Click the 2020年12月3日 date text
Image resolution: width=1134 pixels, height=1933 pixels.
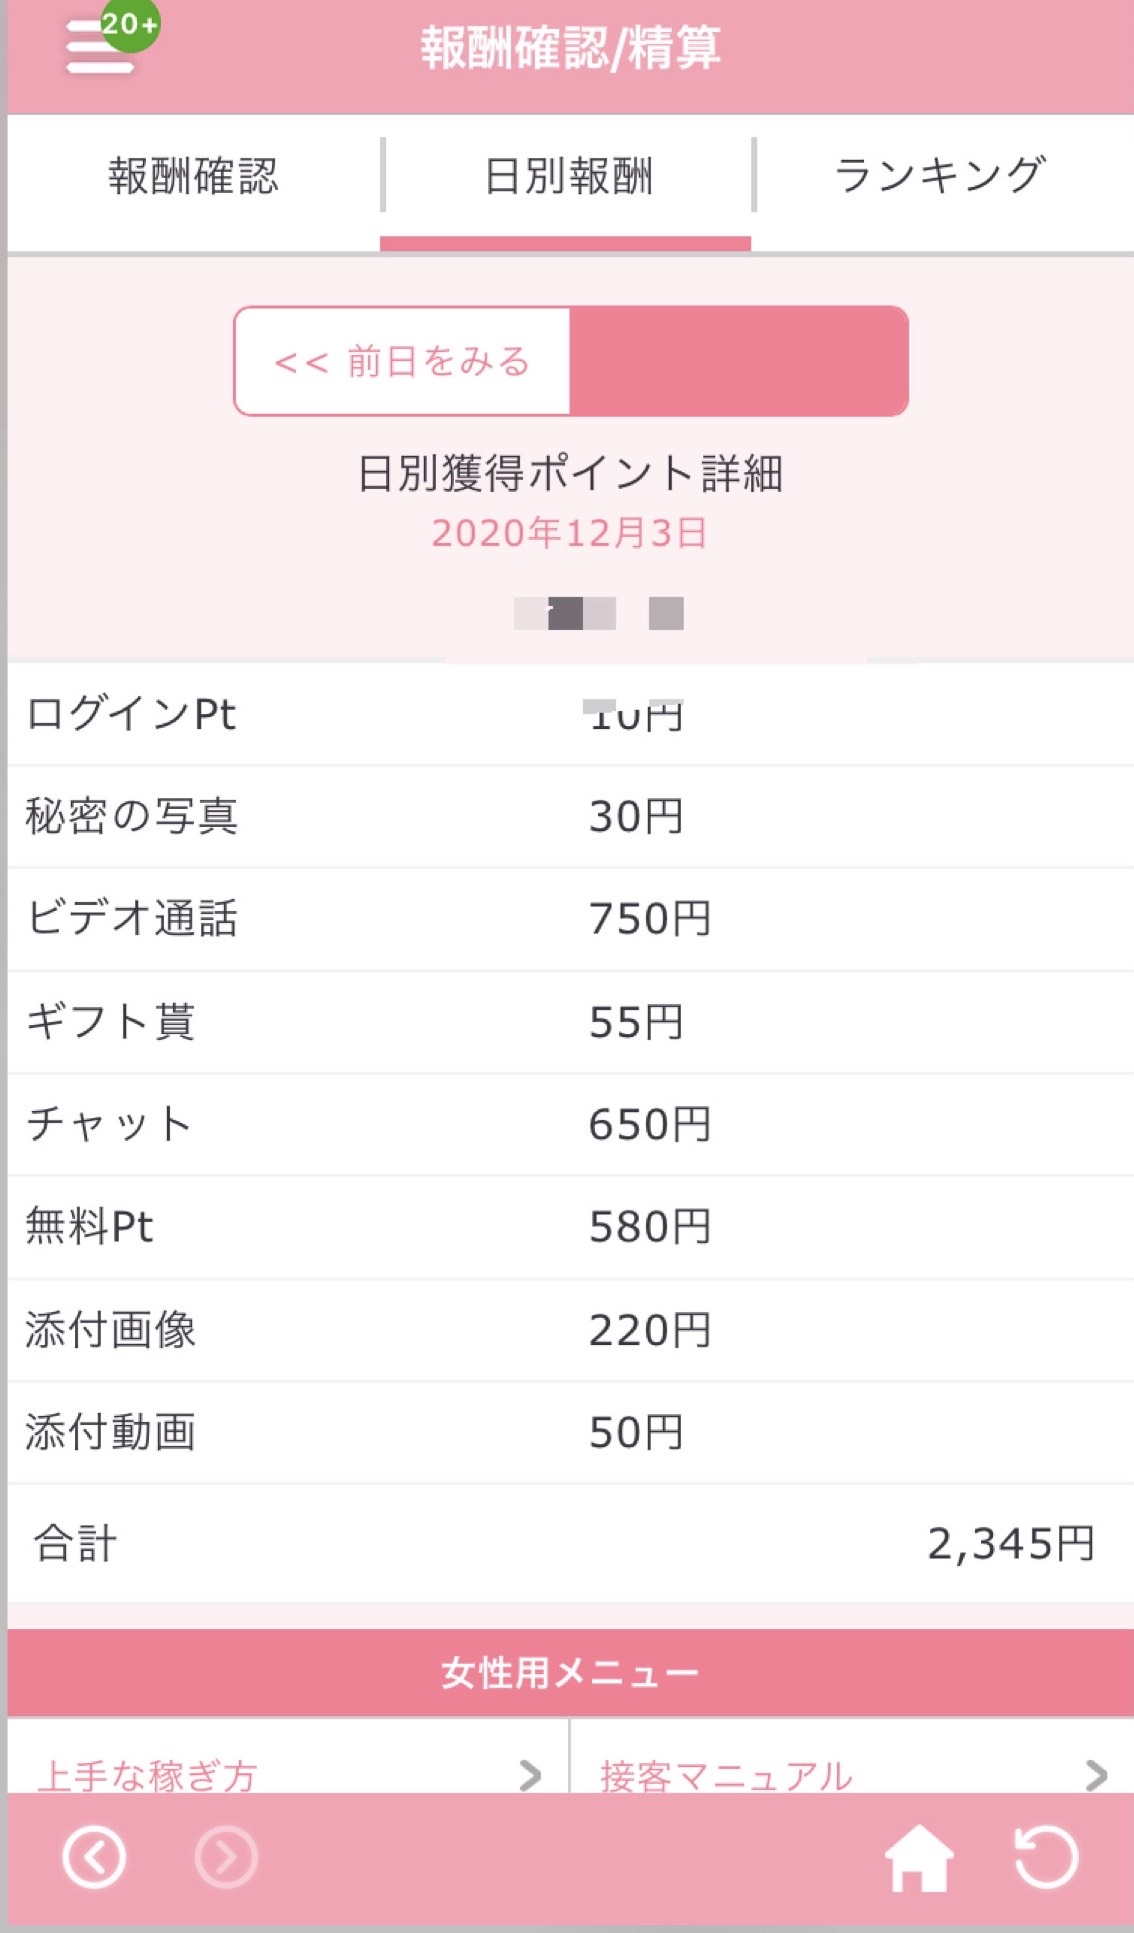(569, 533)
